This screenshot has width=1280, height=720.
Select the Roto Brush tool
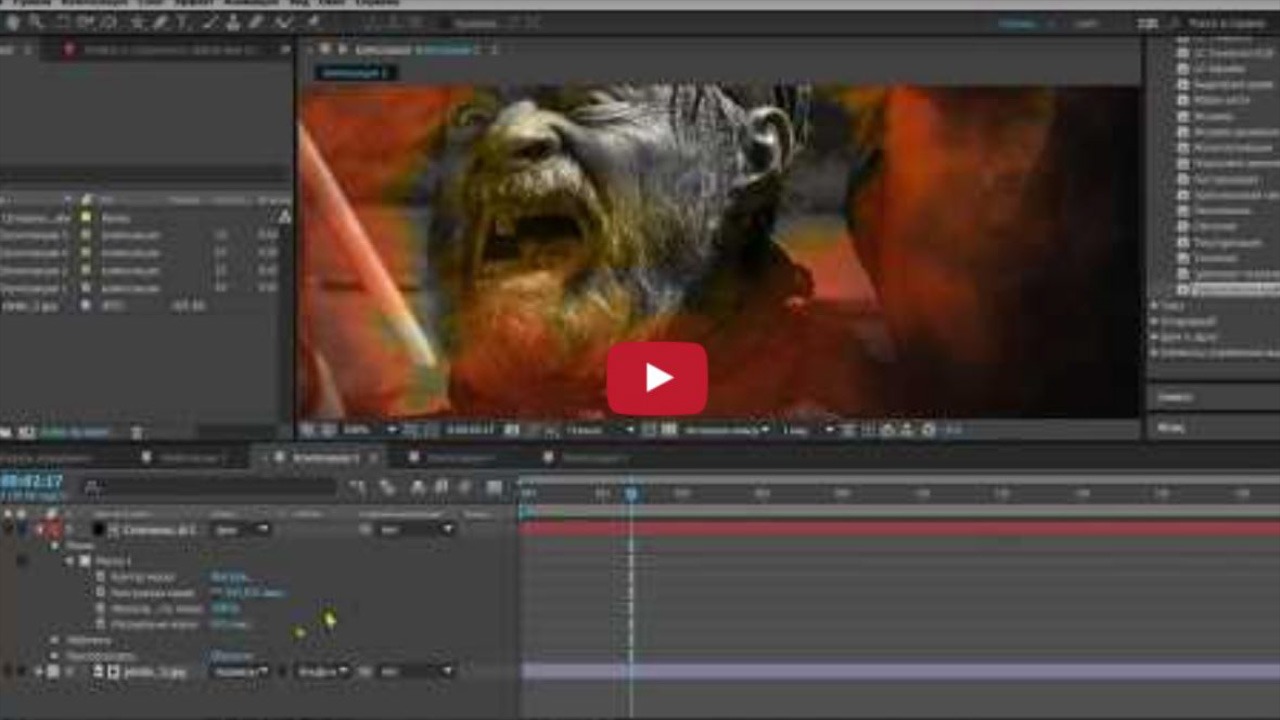285,21
